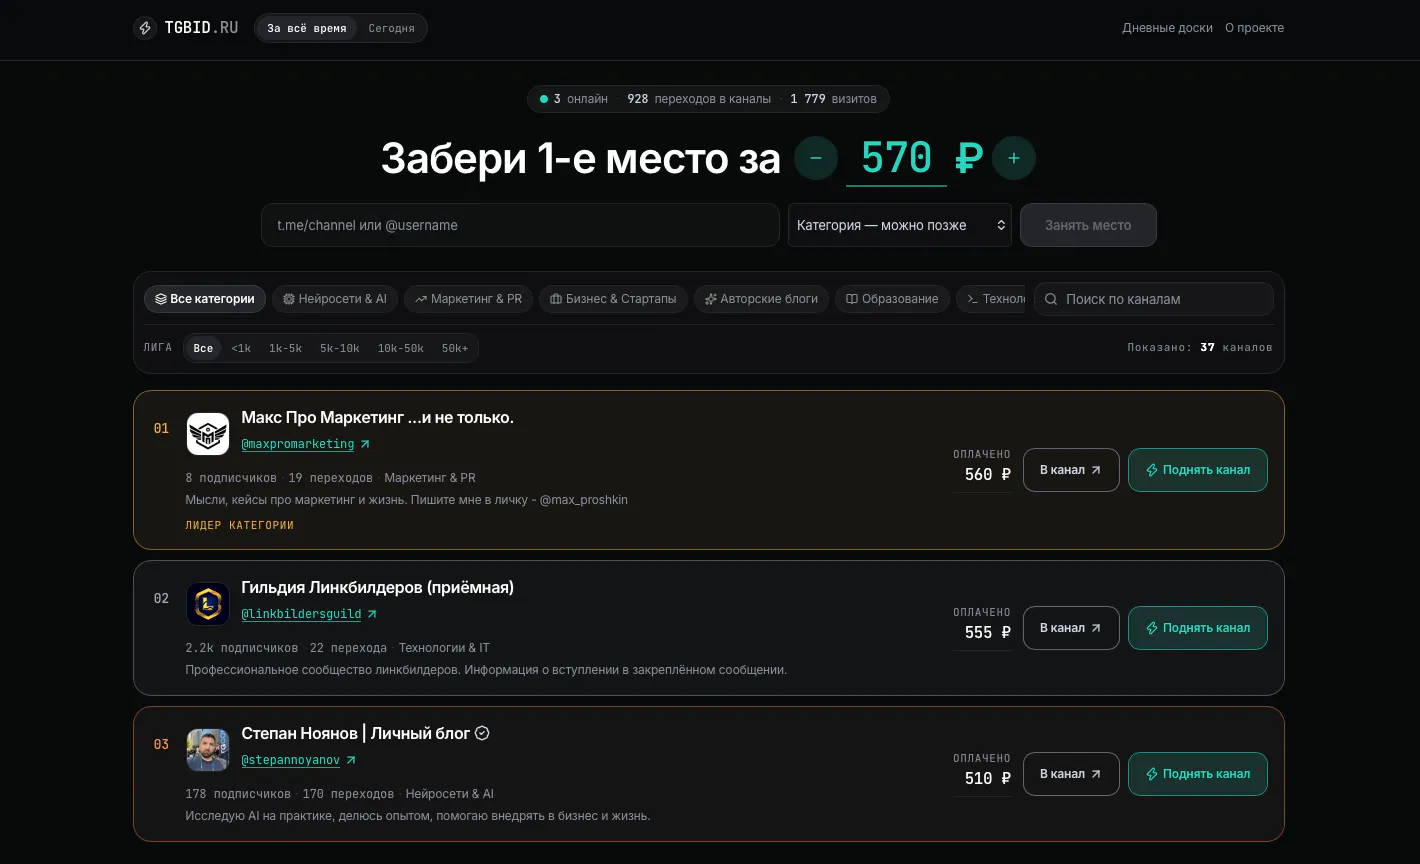
Task: Select the 50k+ league filter
Action: point(455,348)
